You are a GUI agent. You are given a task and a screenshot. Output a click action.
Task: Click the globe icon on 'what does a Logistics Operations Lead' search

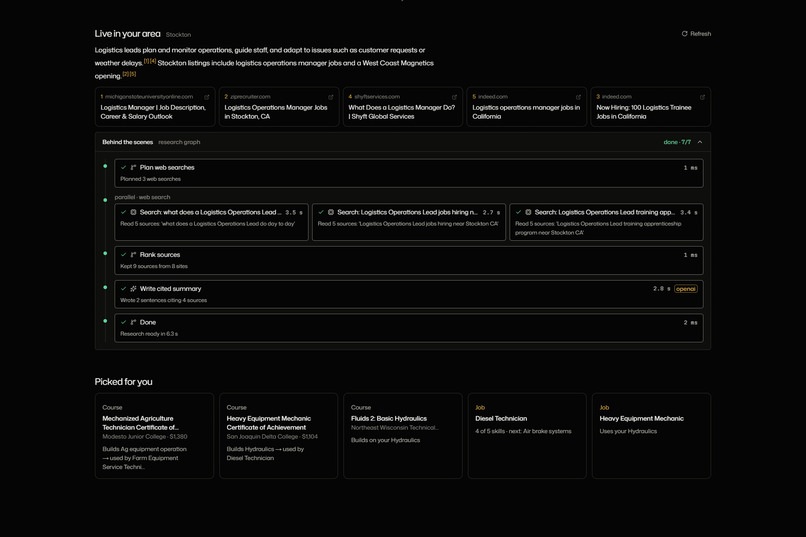point(133,212)
